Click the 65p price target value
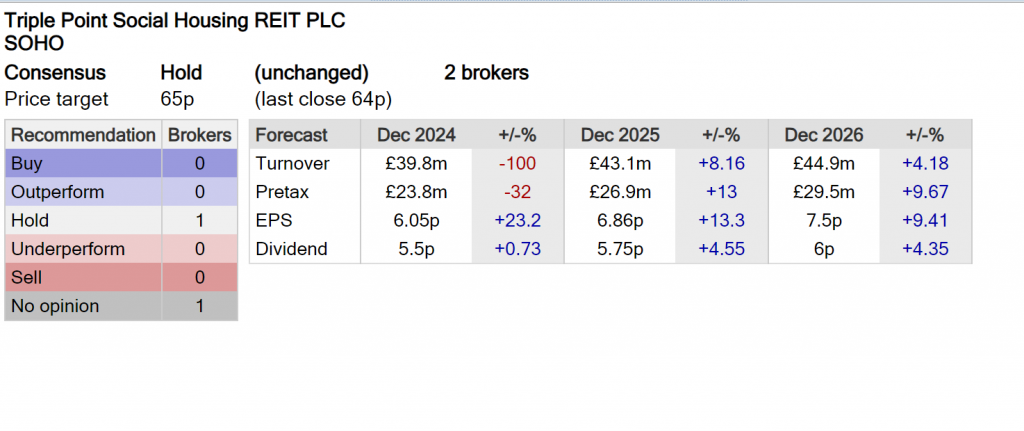Image resolution: width=1024 pixels, height=431 pixels. (177, 100)
